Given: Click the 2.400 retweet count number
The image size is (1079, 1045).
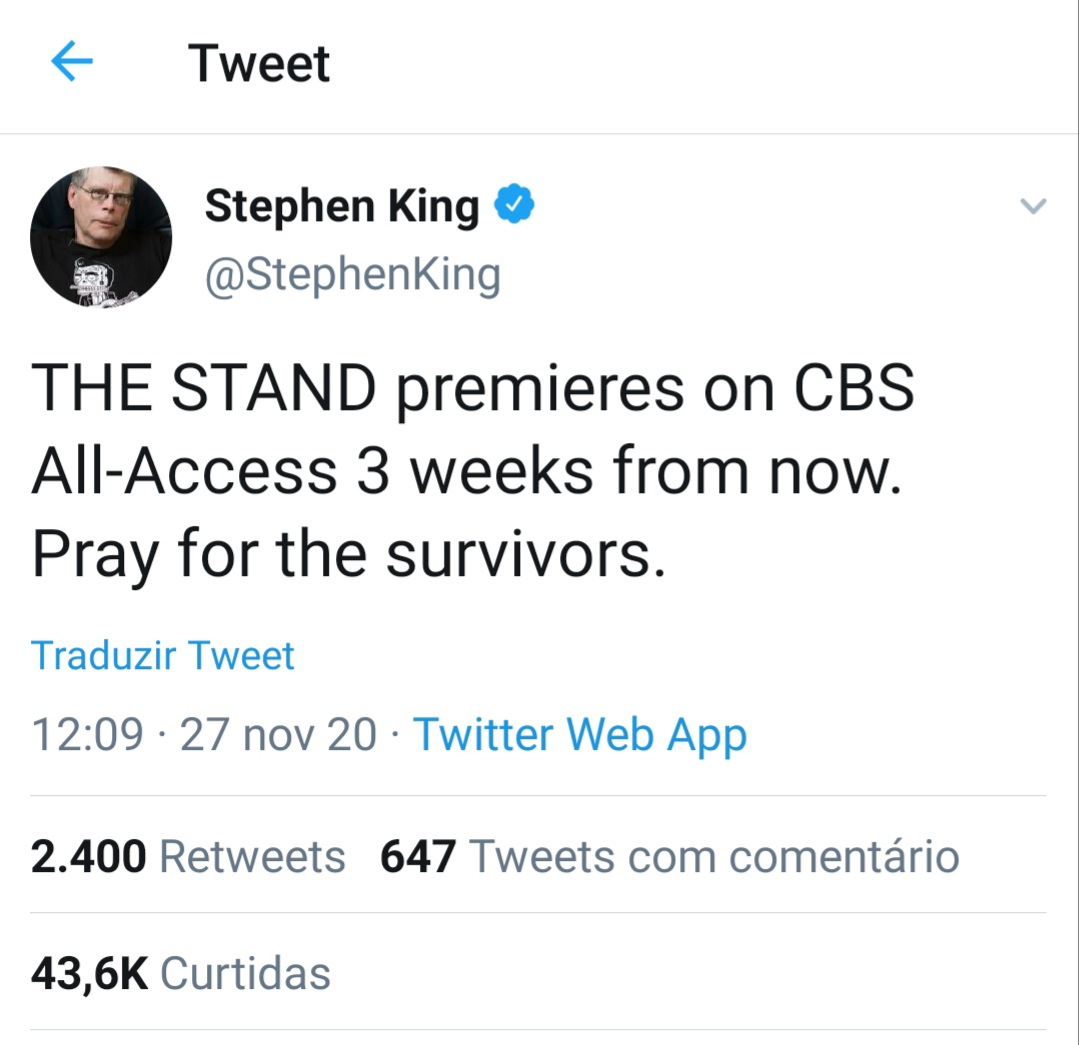Looking at the screenshot, I should [x=89, y=857].
